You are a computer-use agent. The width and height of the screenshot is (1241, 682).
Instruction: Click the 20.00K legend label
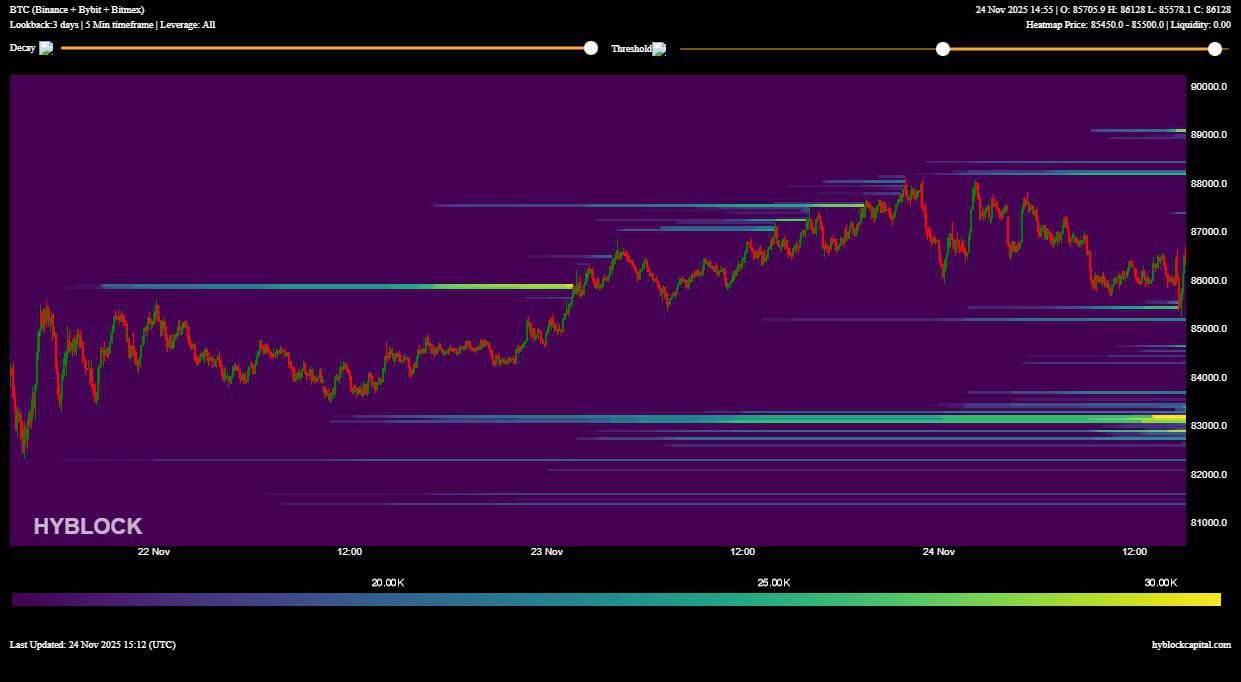387,581
